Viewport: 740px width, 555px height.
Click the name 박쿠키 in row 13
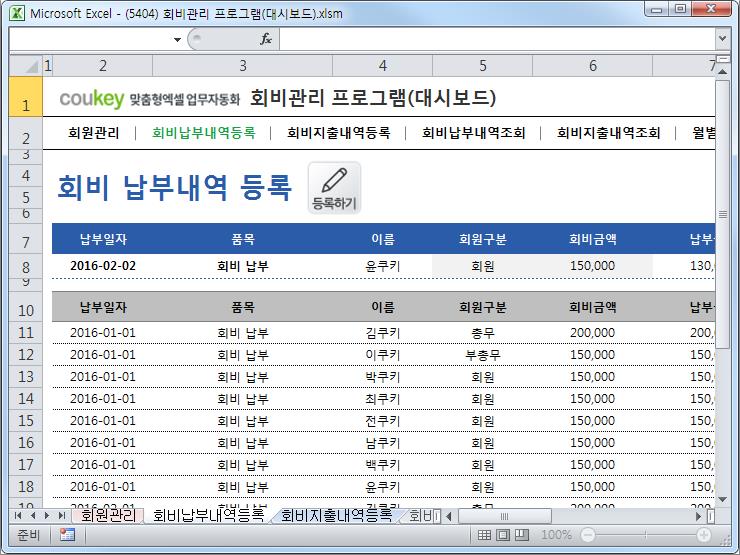382,377
